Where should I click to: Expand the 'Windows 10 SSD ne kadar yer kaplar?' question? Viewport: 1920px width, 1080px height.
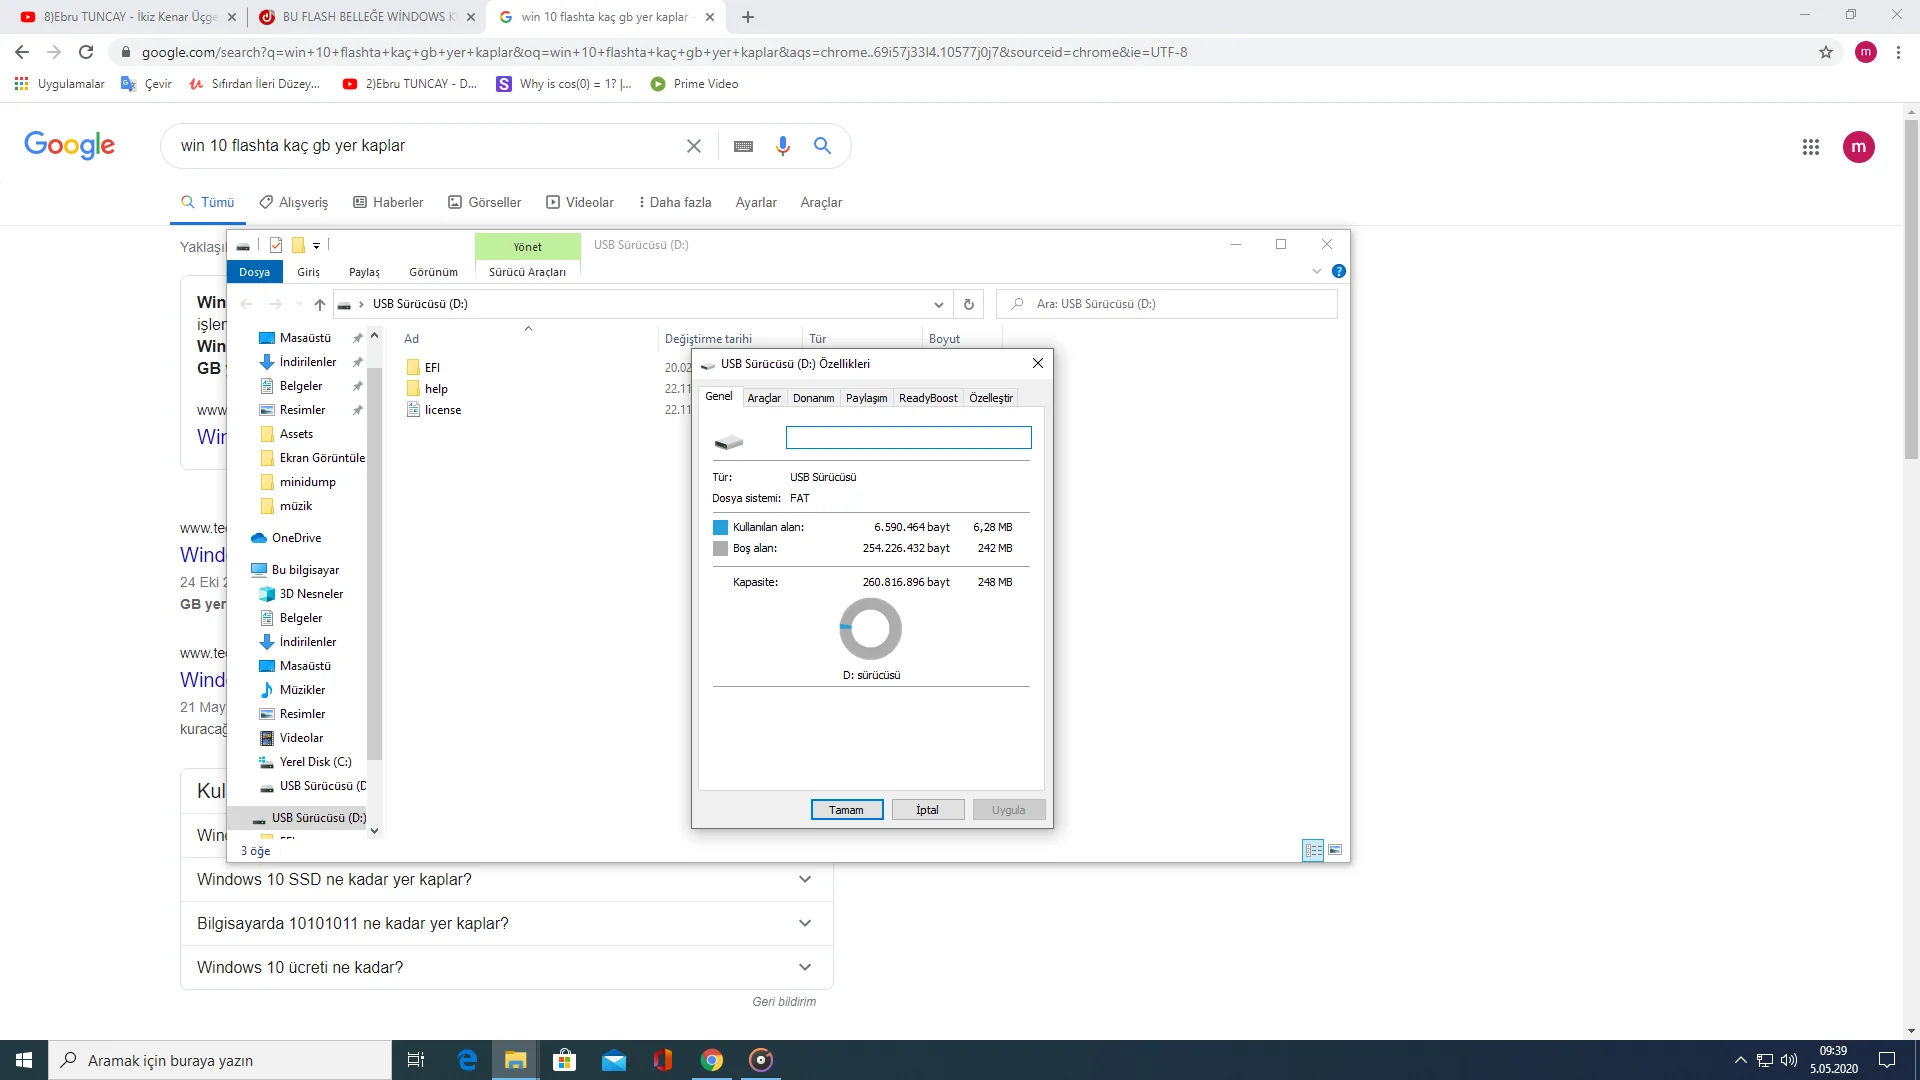pyautogui.click(x=805, y=879)
